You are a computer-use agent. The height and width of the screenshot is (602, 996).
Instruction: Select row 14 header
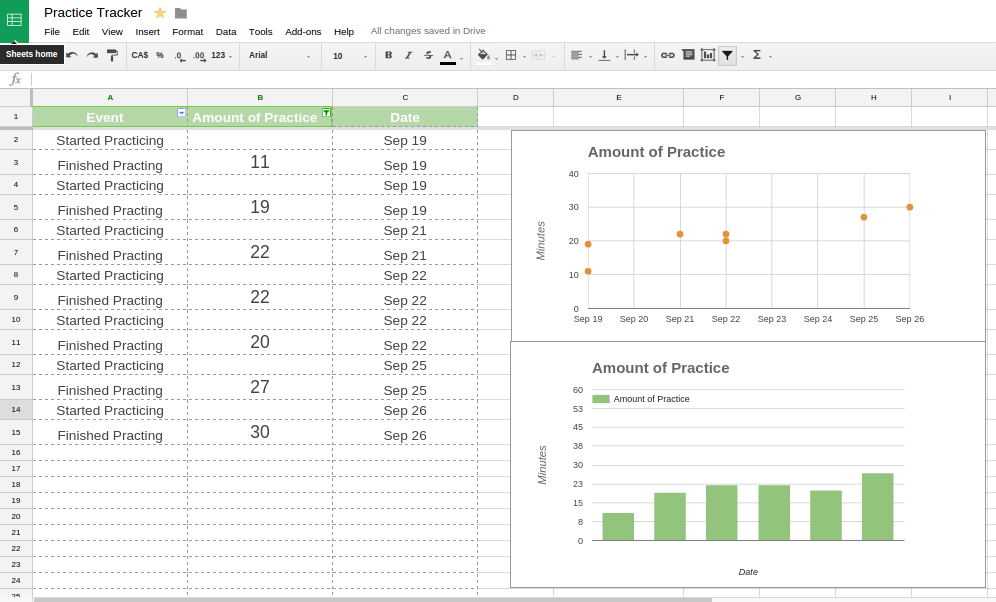(x=16, y=410)
